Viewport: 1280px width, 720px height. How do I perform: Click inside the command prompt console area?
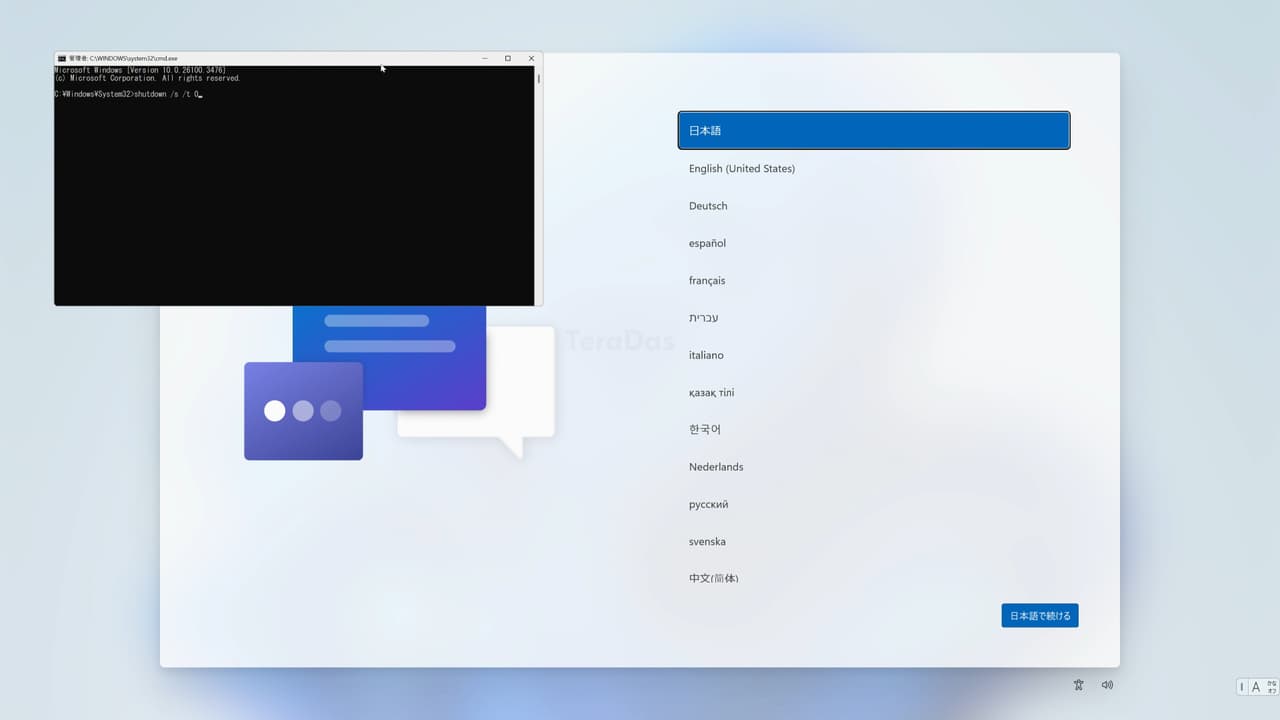tap(294, 200)
